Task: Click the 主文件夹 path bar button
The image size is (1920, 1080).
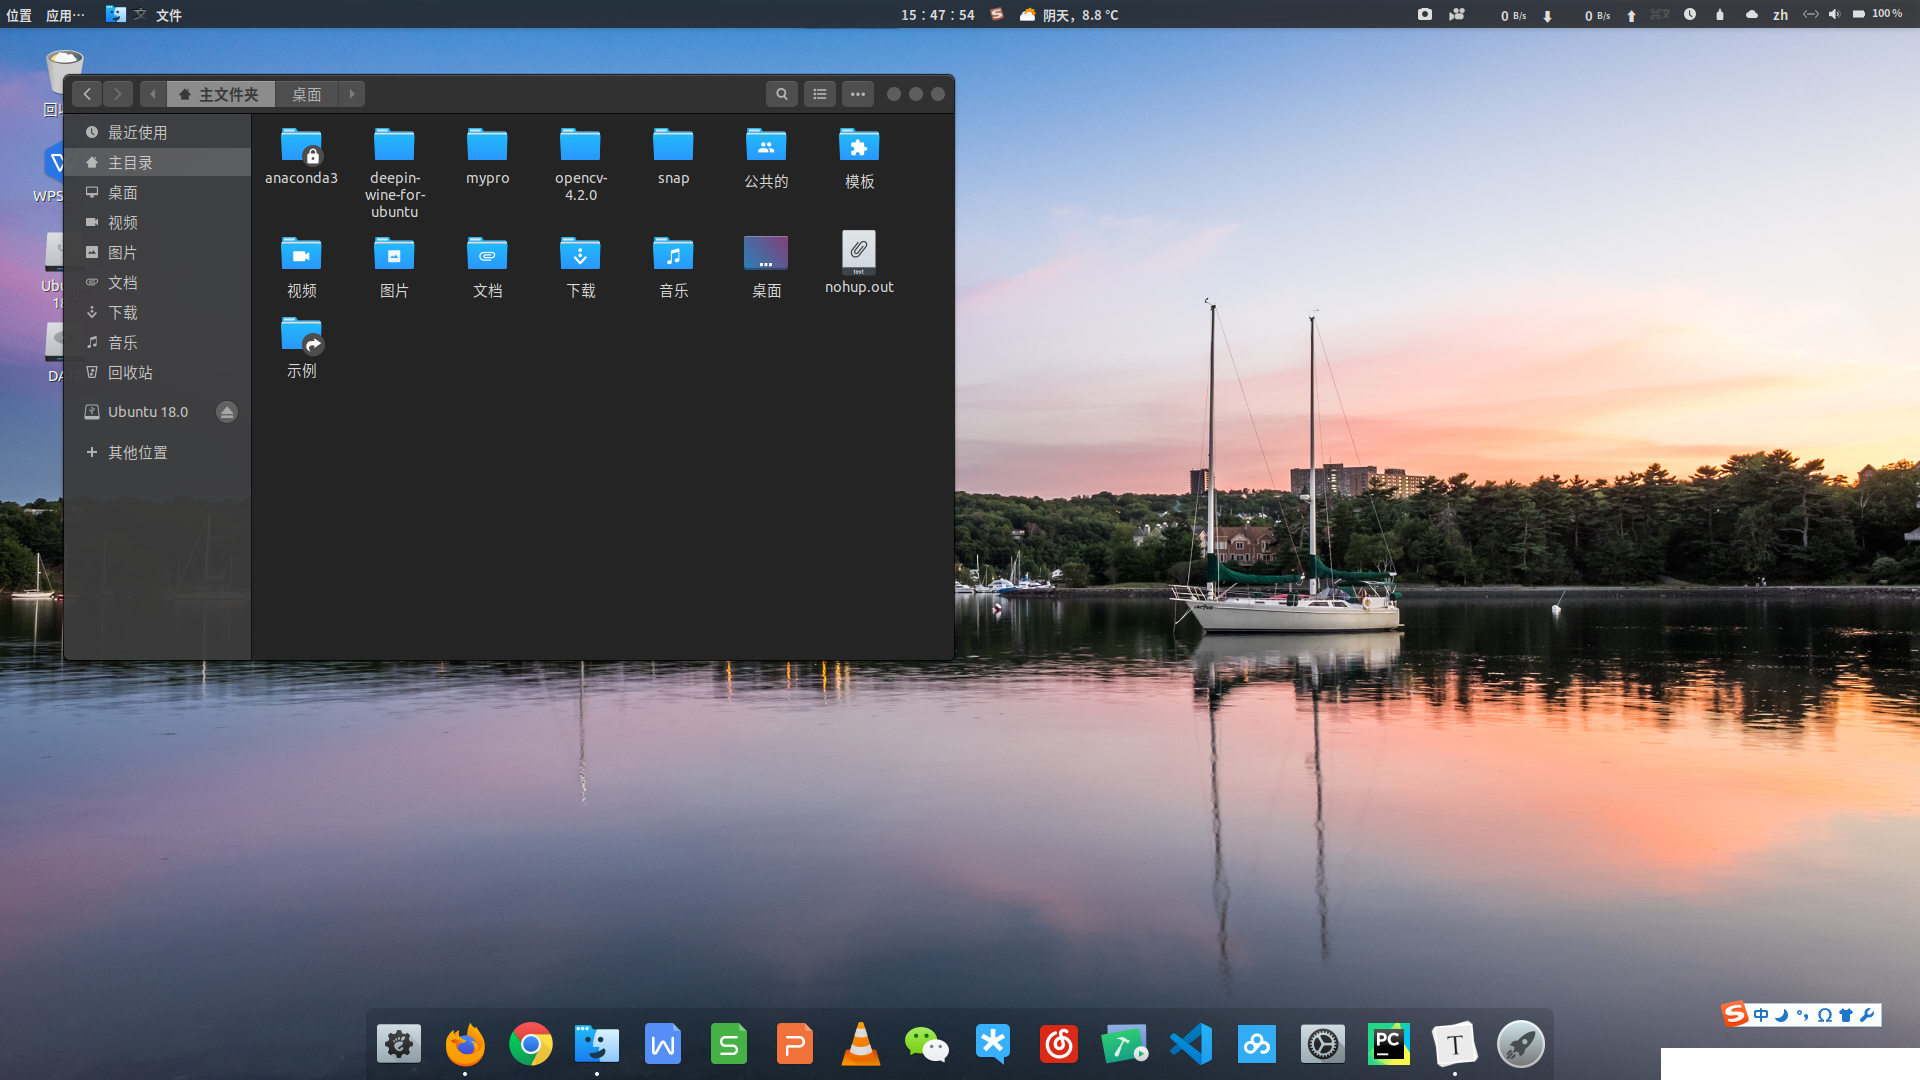Action: [220, 94]
